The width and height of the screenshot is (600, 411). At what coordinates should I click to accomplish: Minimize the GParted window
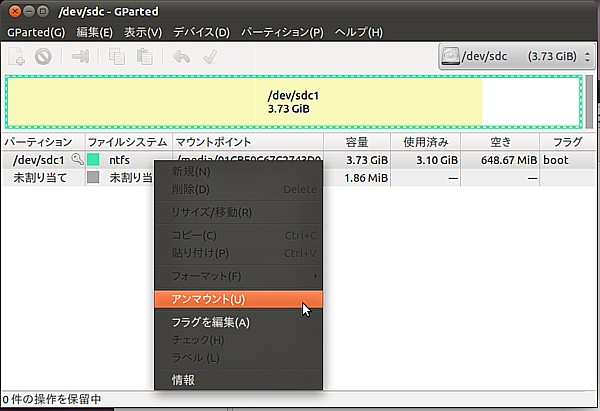click(29, 11)
